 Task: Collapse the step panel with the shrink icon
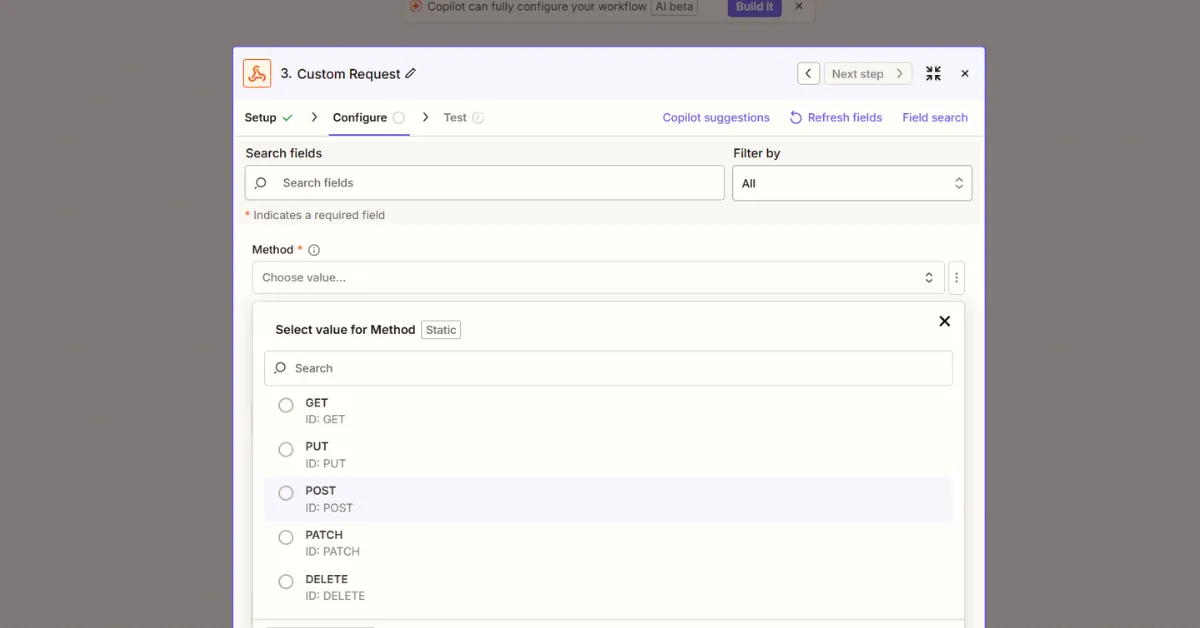coord(933,73)
